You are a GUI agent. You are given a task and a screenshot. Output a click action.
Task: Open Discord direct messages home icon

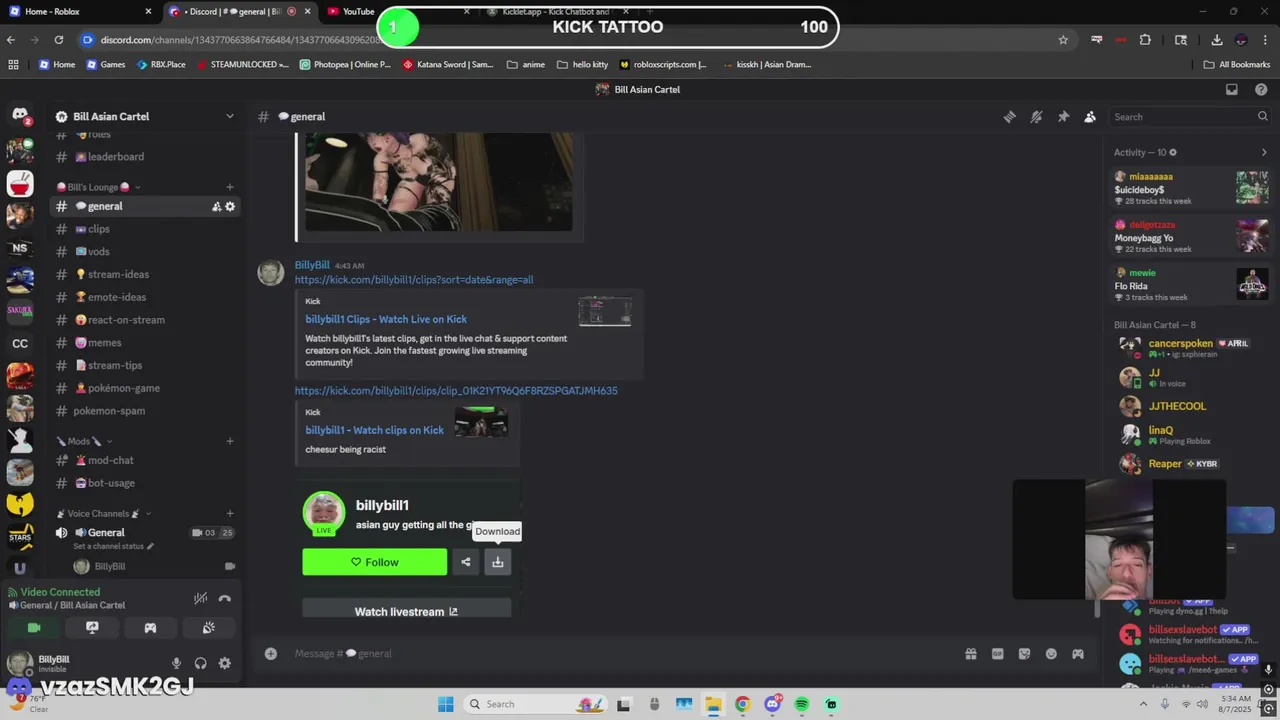pyautogui.click(x=20, y=116)
